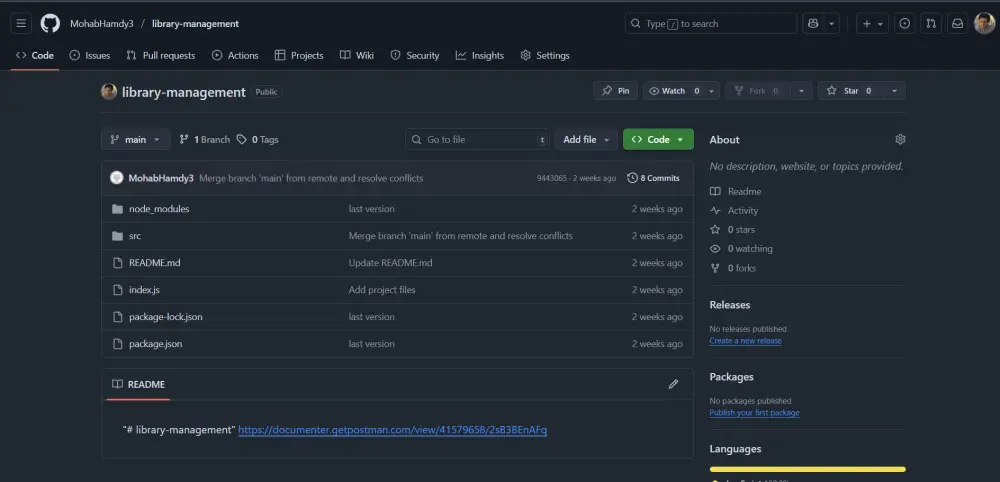This screenshot has height=482, width=1000.
Task: Edit README with the pencil icon
Action: (673, 384)
